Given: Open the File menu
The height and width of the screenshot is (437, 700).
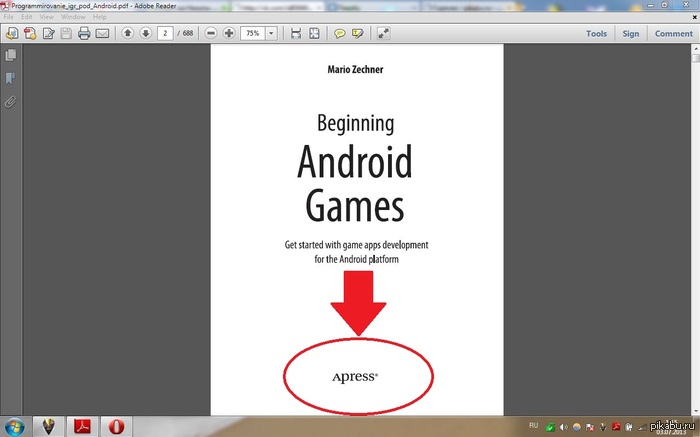Looking at the screenshot, I should point(8,17).
